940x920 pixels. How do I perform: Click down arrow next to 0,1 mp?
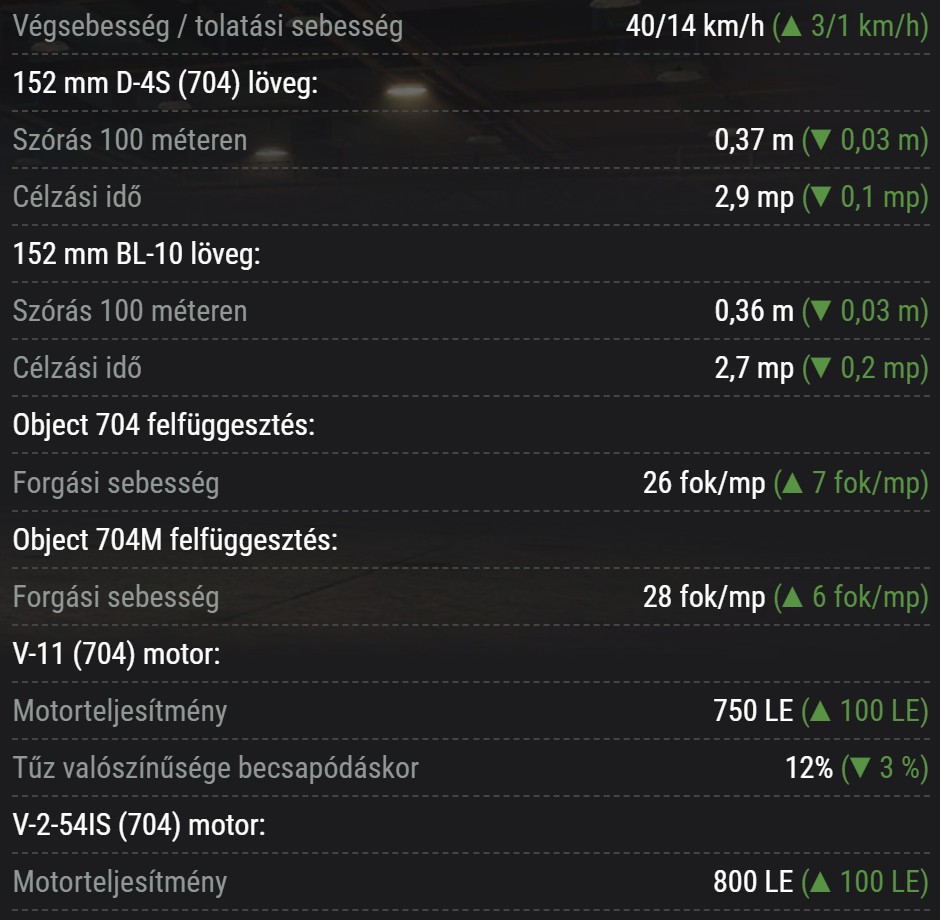point(821,197)
